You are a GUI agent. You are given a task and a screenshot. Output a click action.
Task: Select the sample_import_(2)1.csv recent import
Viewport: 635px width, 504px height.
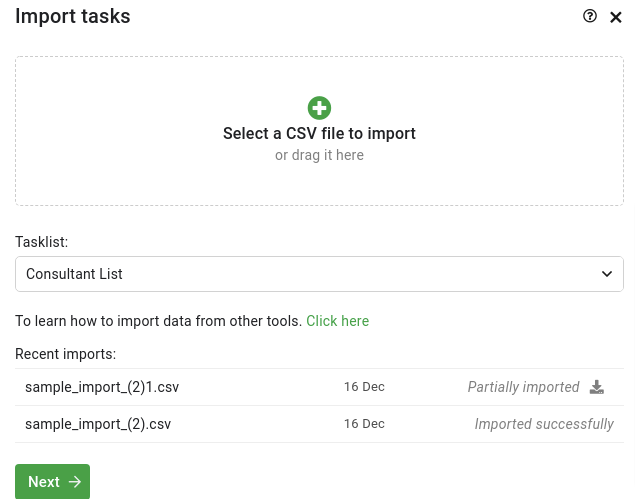coord(102,387)
